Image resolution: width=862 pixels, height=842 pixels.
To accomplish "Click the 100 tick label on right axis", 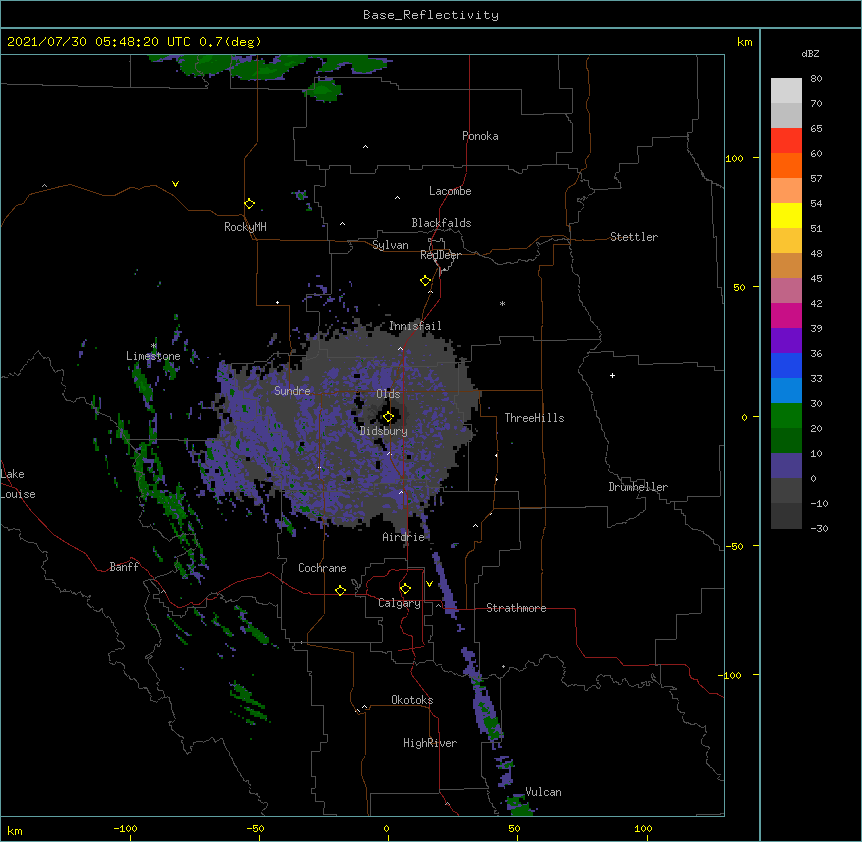I will tap(734, 158).
